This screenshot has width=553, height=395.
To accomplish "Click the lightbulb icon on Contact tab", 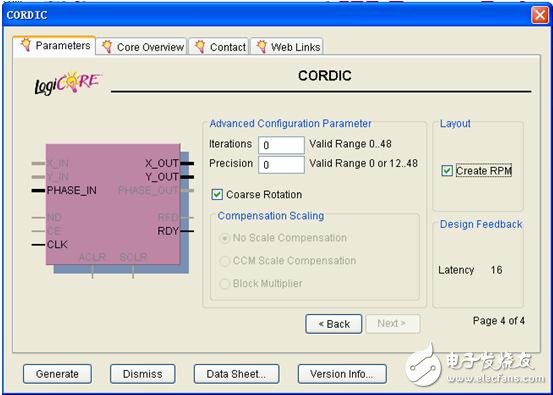I will tap(200, 47).
